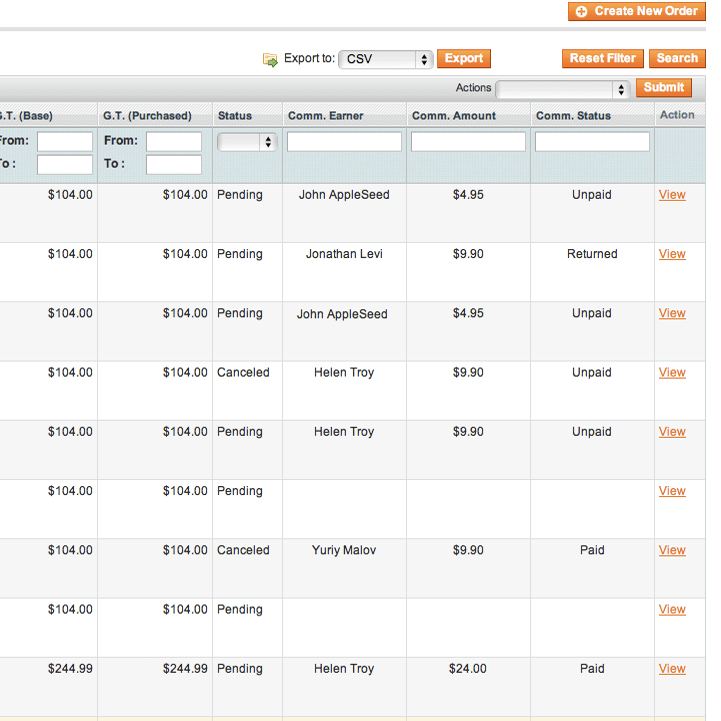Click the Comm. Status filter input
The height and width of the screenshot is (721, 721).
pos(592,142)
